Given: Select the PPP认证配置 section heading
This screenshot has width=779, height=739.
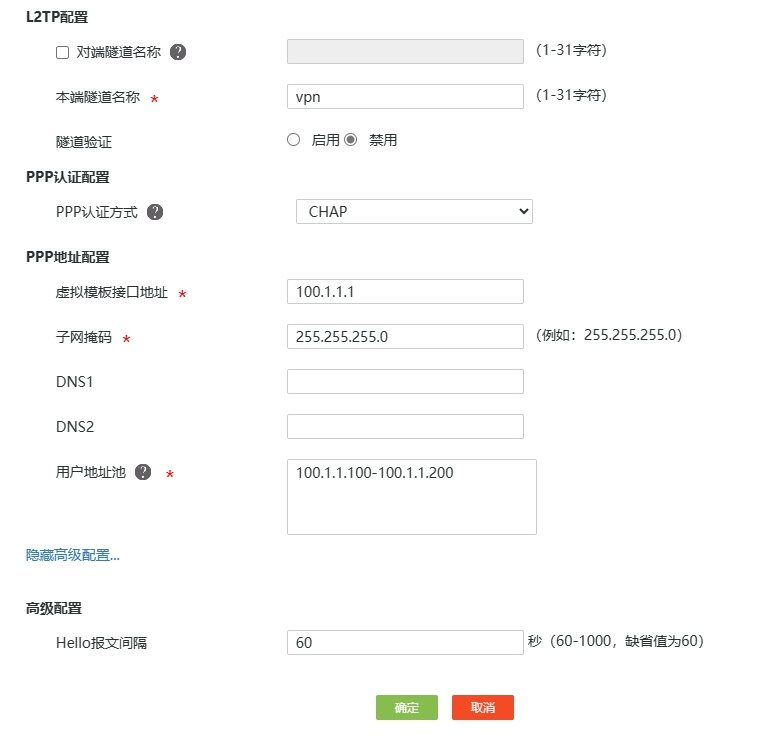Looking at the screenshot, I should click(68, 177).
